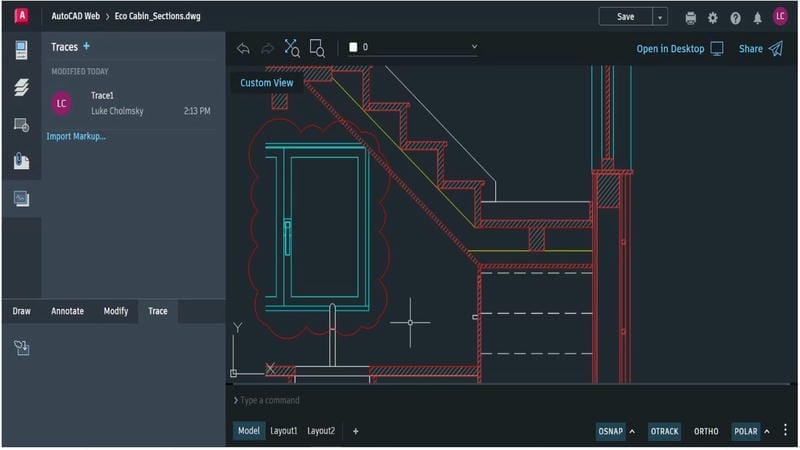Screen dimensions: 800x450
Task: Click the Zoom Extents icon
Action: (292, 48)
